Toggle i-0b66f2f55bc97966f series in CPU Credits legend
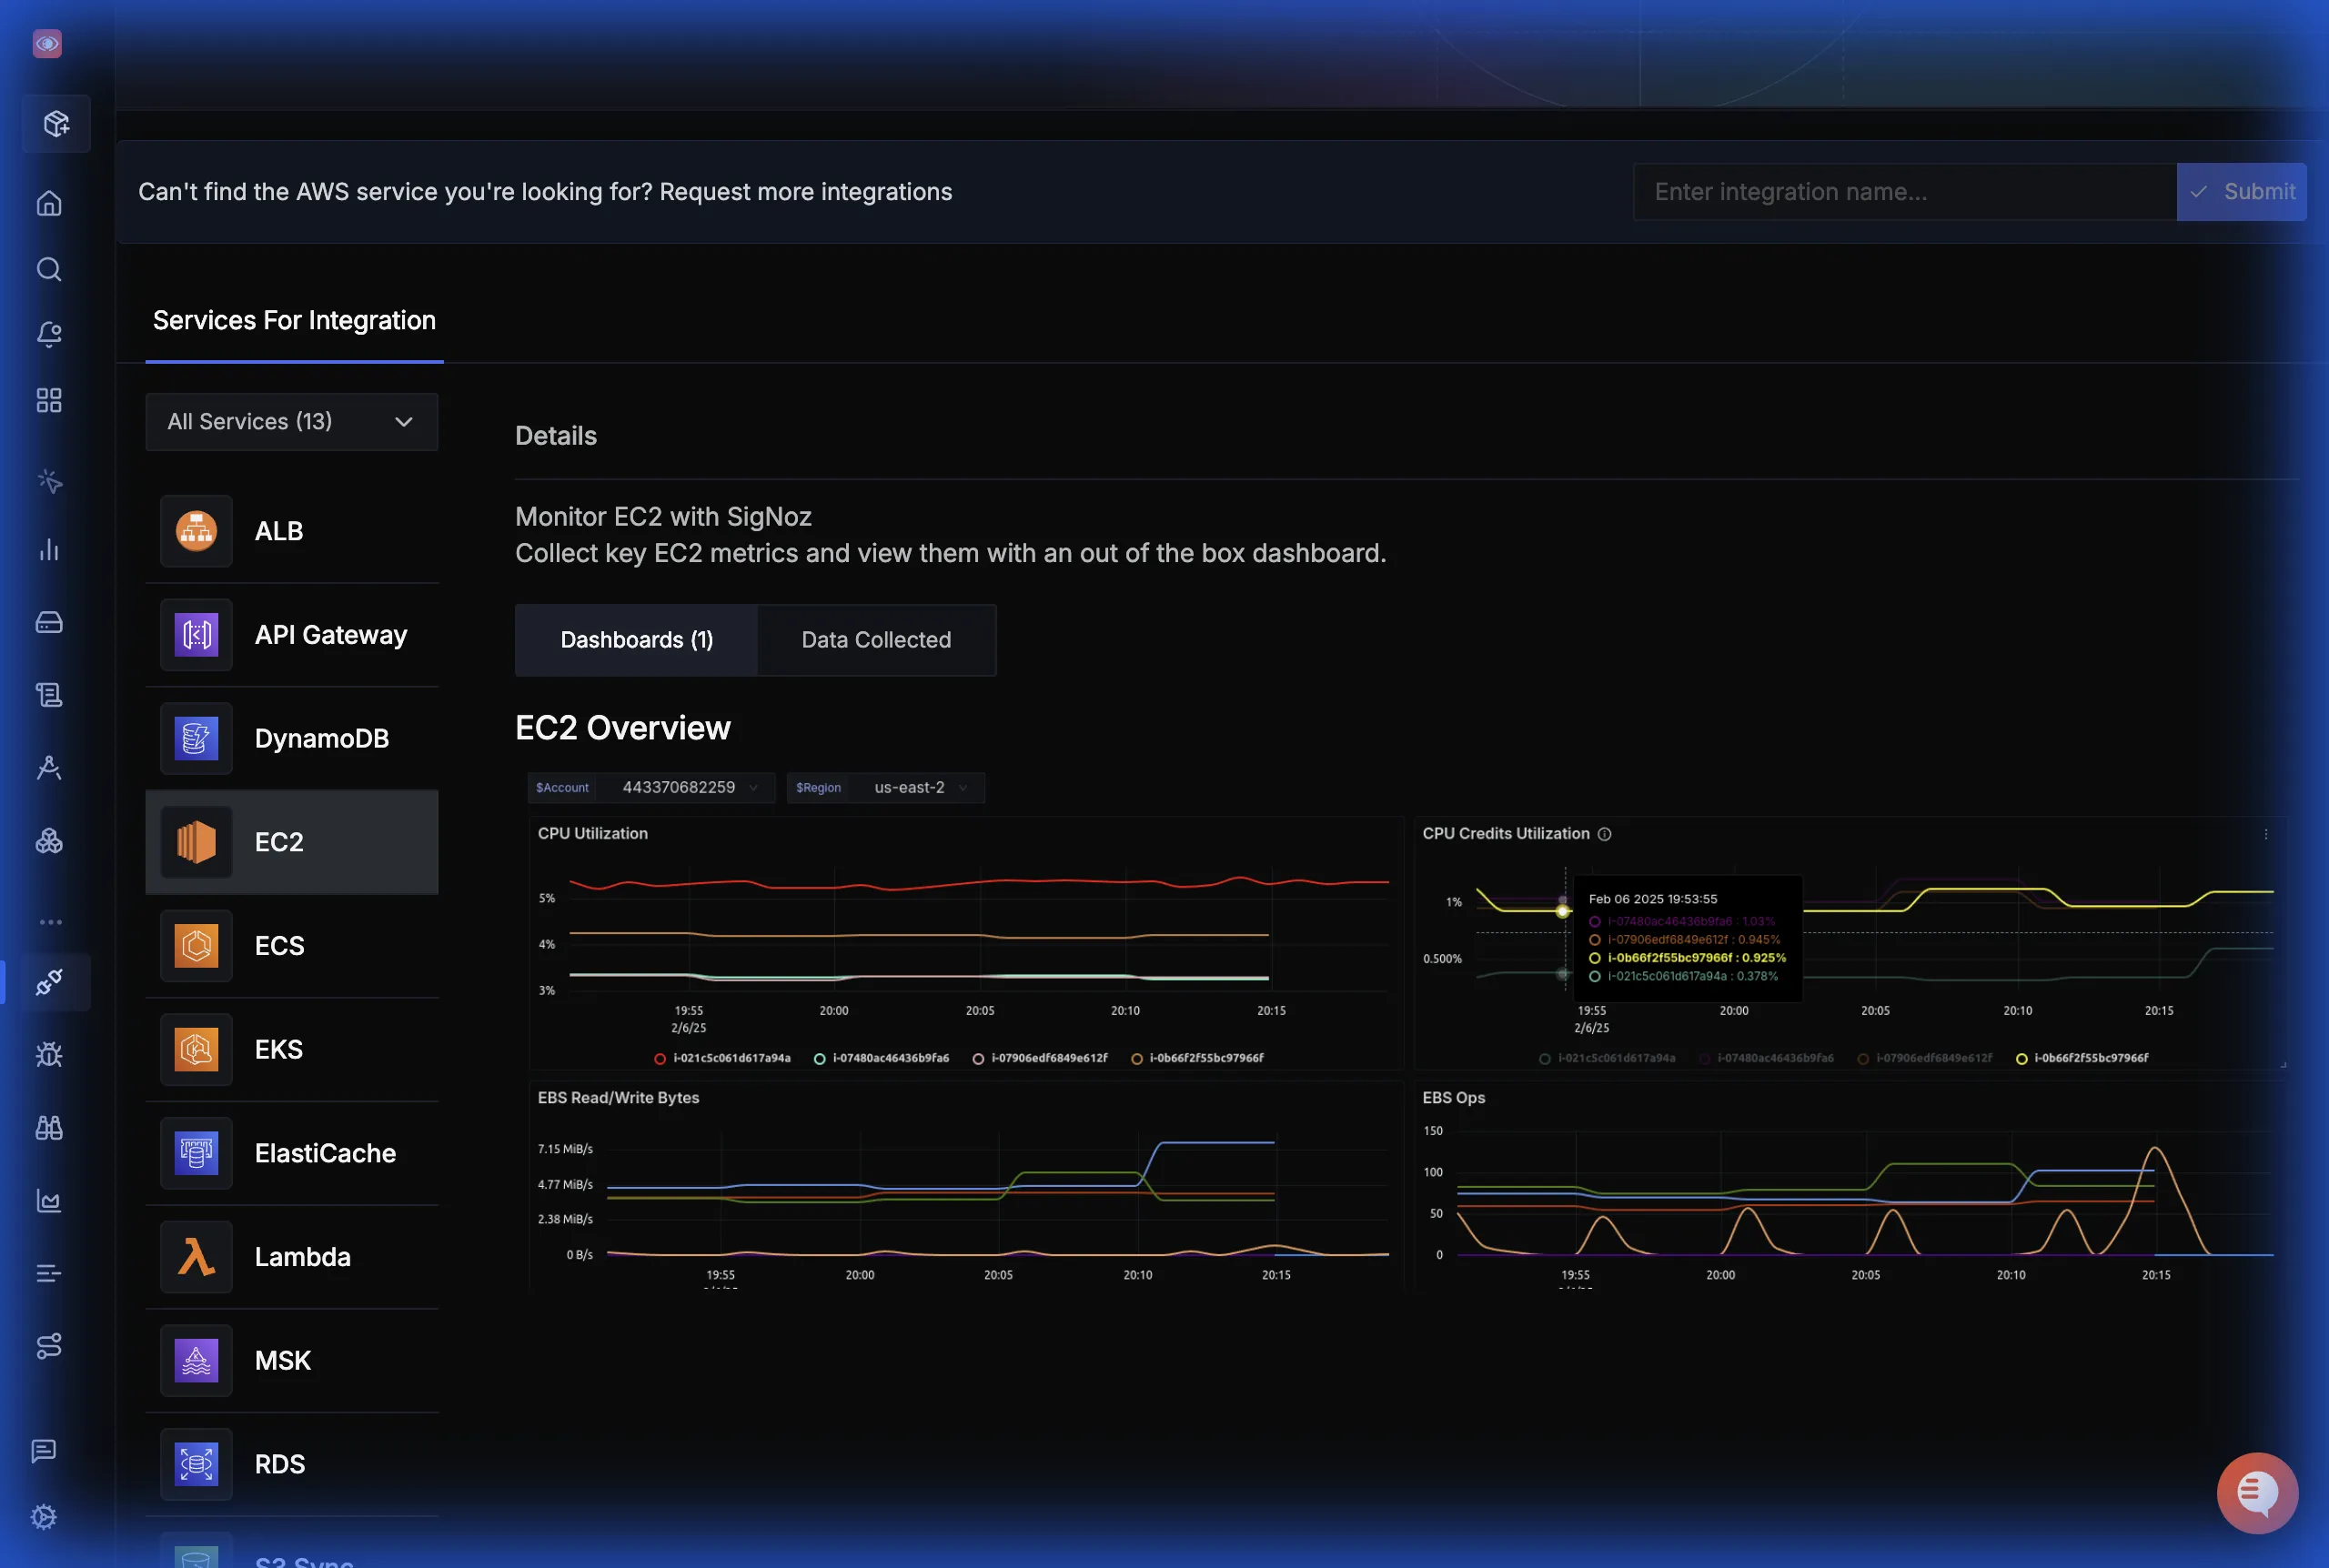The height and width of the screenshot is (1568, 2329). click(x=2089, y=1058)
